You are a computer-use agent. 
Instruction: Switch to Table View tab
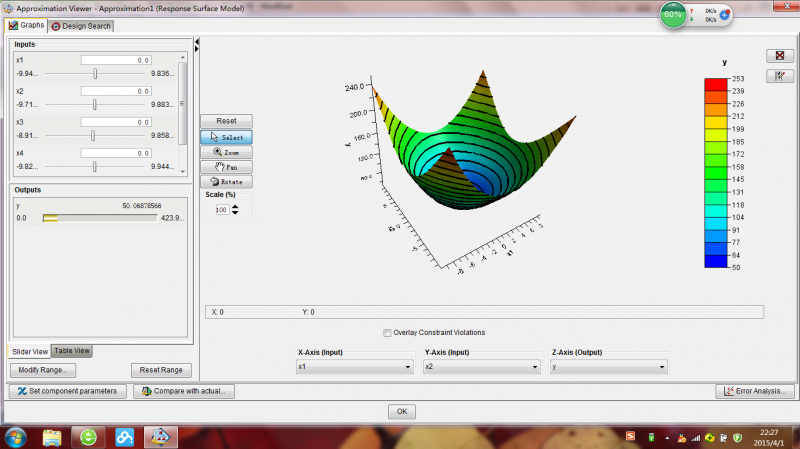tap(72, 351)
